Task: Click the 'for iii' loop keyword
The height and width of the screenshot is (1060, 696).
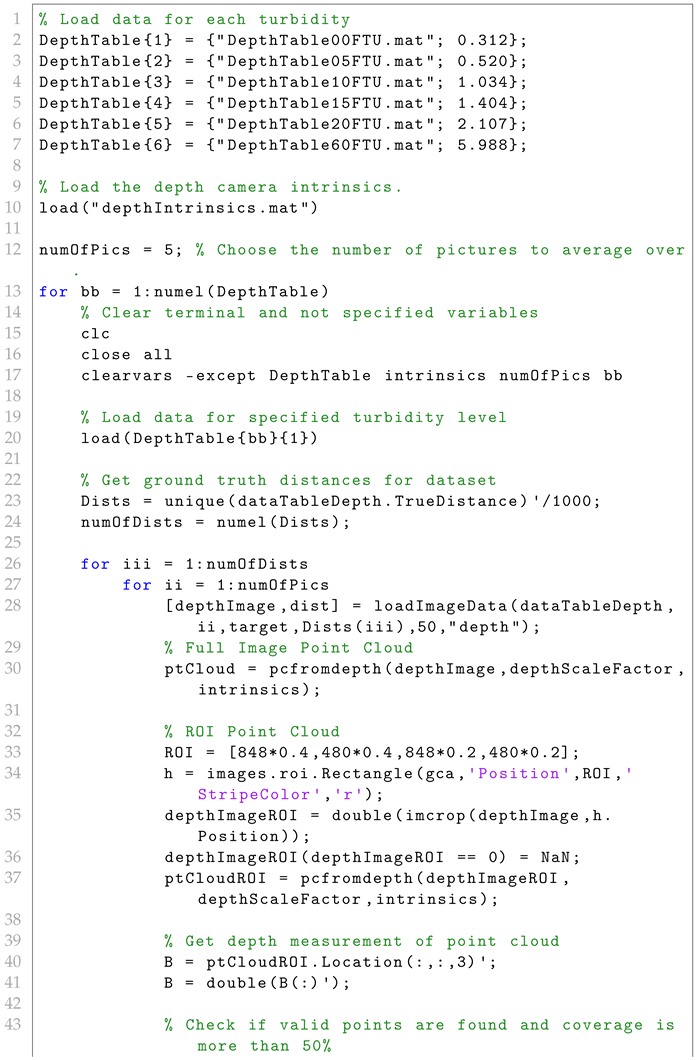Action: point(97,564)
